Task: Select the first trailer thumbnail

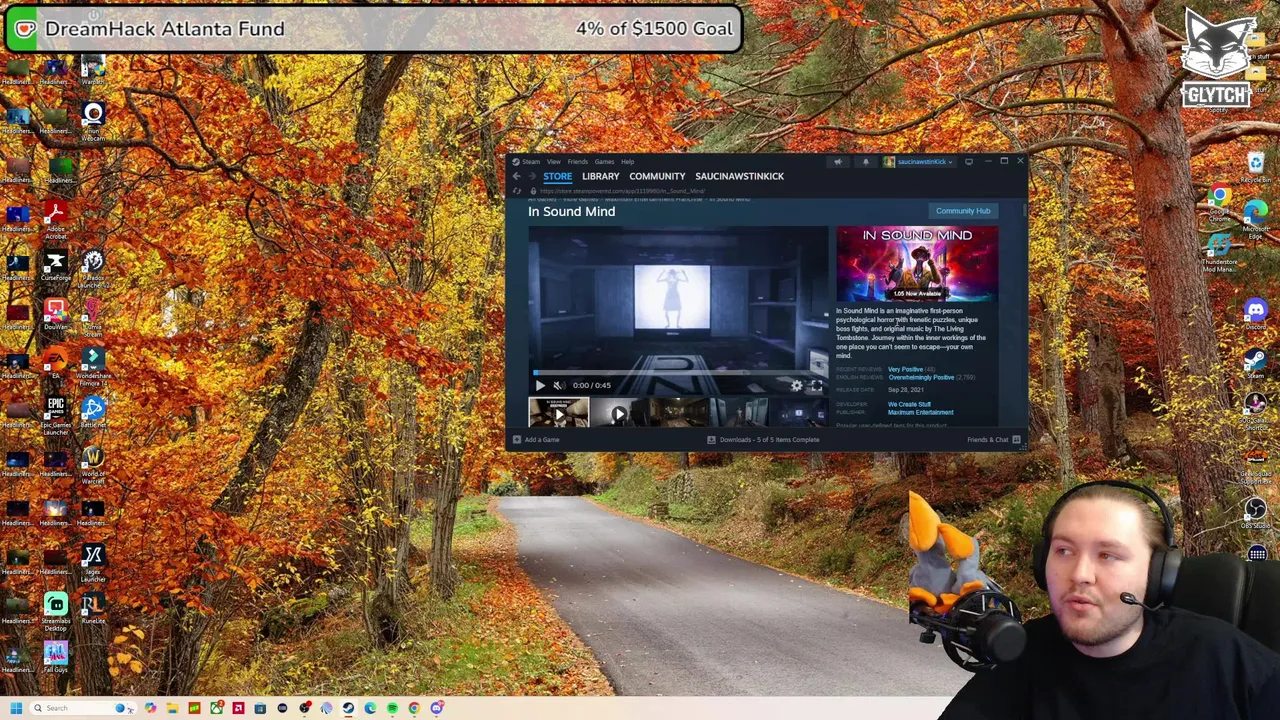Action: [559, 413]
